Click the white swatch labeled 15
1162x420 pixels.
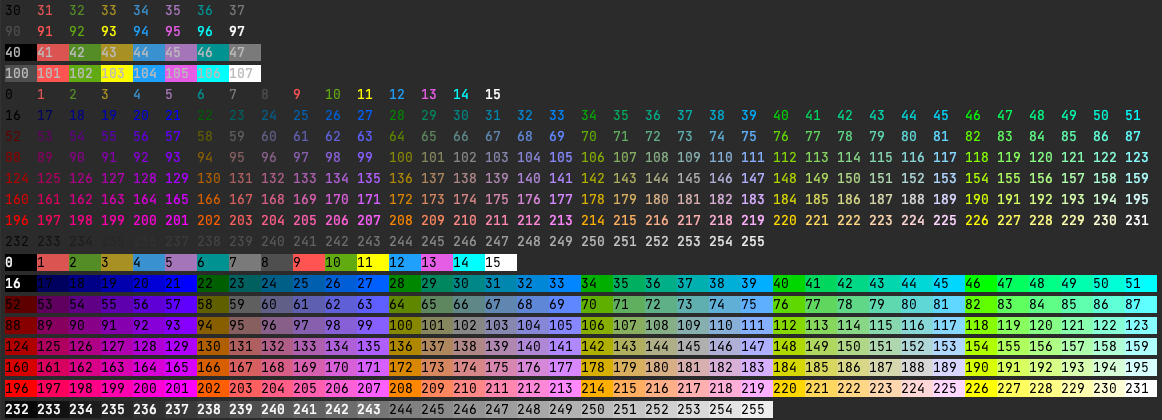pyautogui.click(x=501, y=262)
